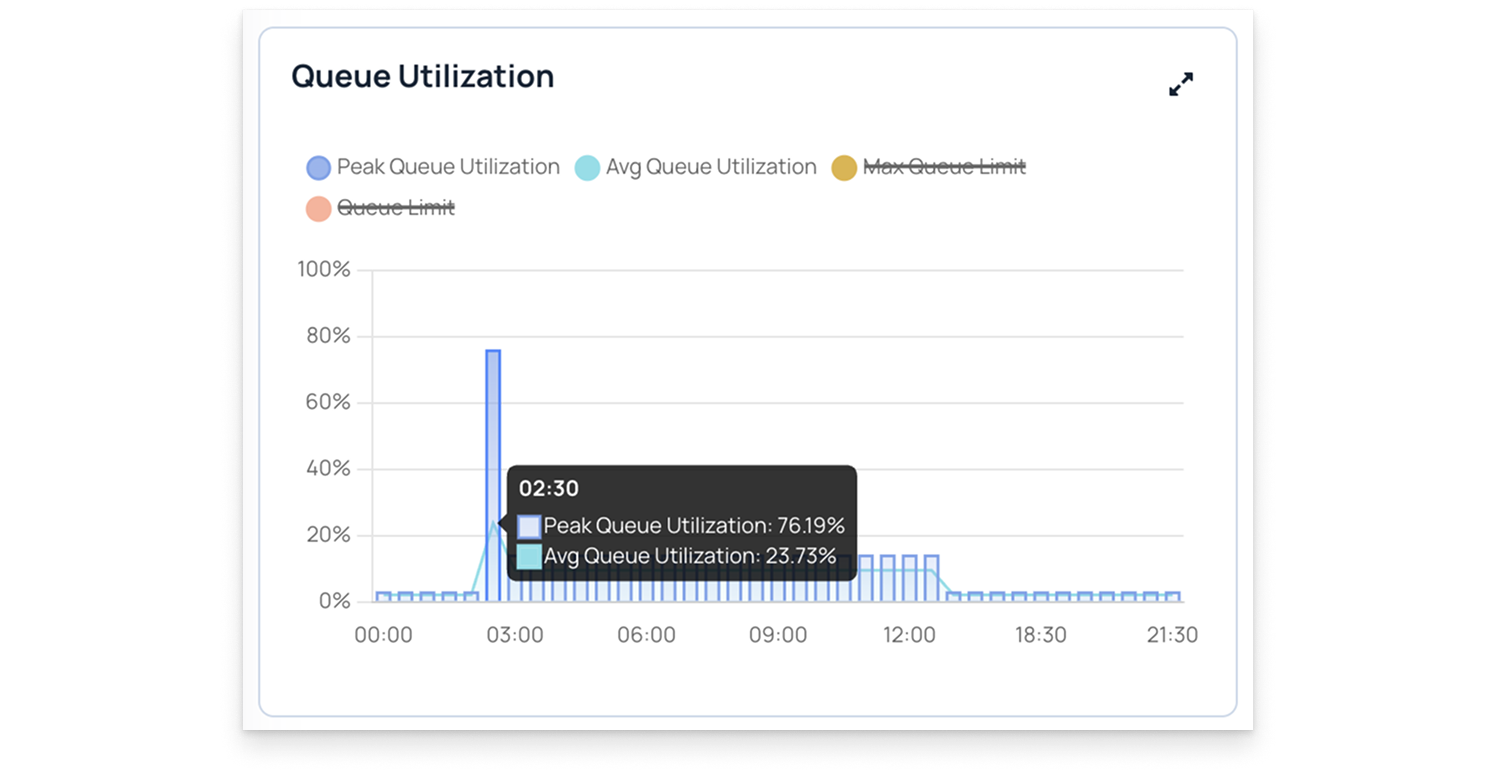Screen dimensions: 1494x774
Task: Click the 18:30 x-axis label
Action: [x=1040, y=635]
